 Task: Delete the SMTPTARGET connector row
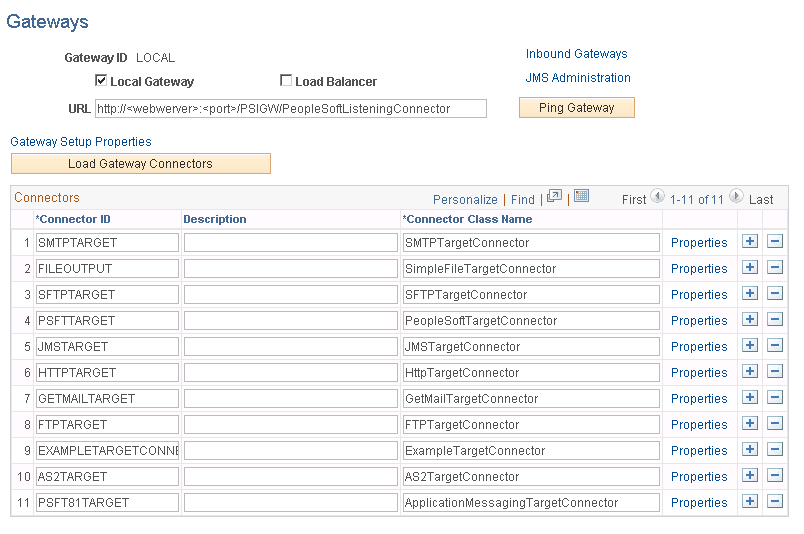pos(775,242)
